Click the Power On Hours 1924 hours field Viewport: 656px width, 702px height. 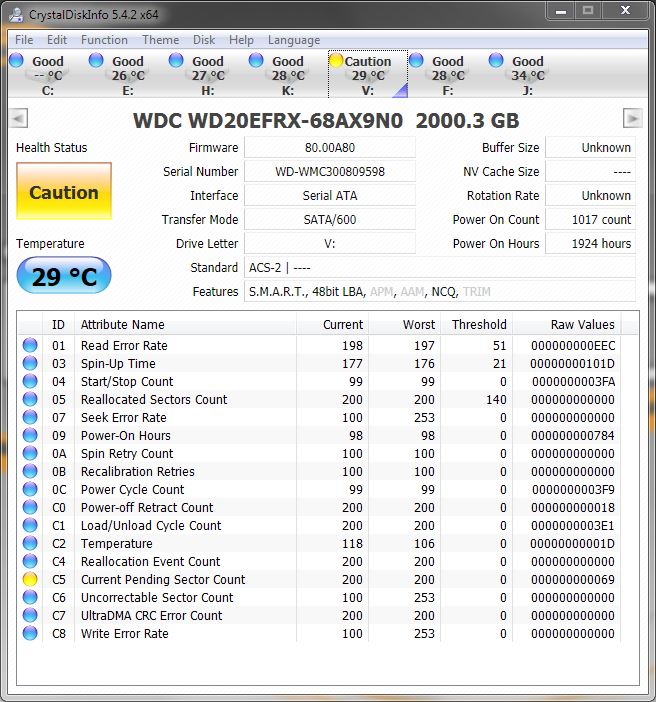point(590,244)
